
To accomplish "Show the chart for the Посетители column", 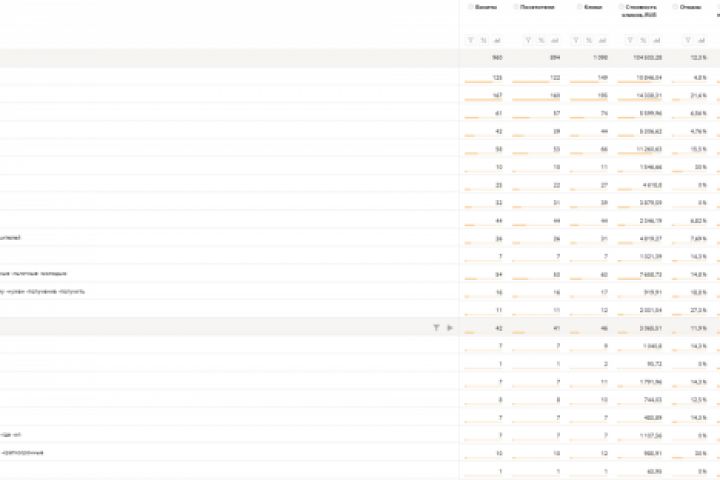I will [x=555, y=40].
